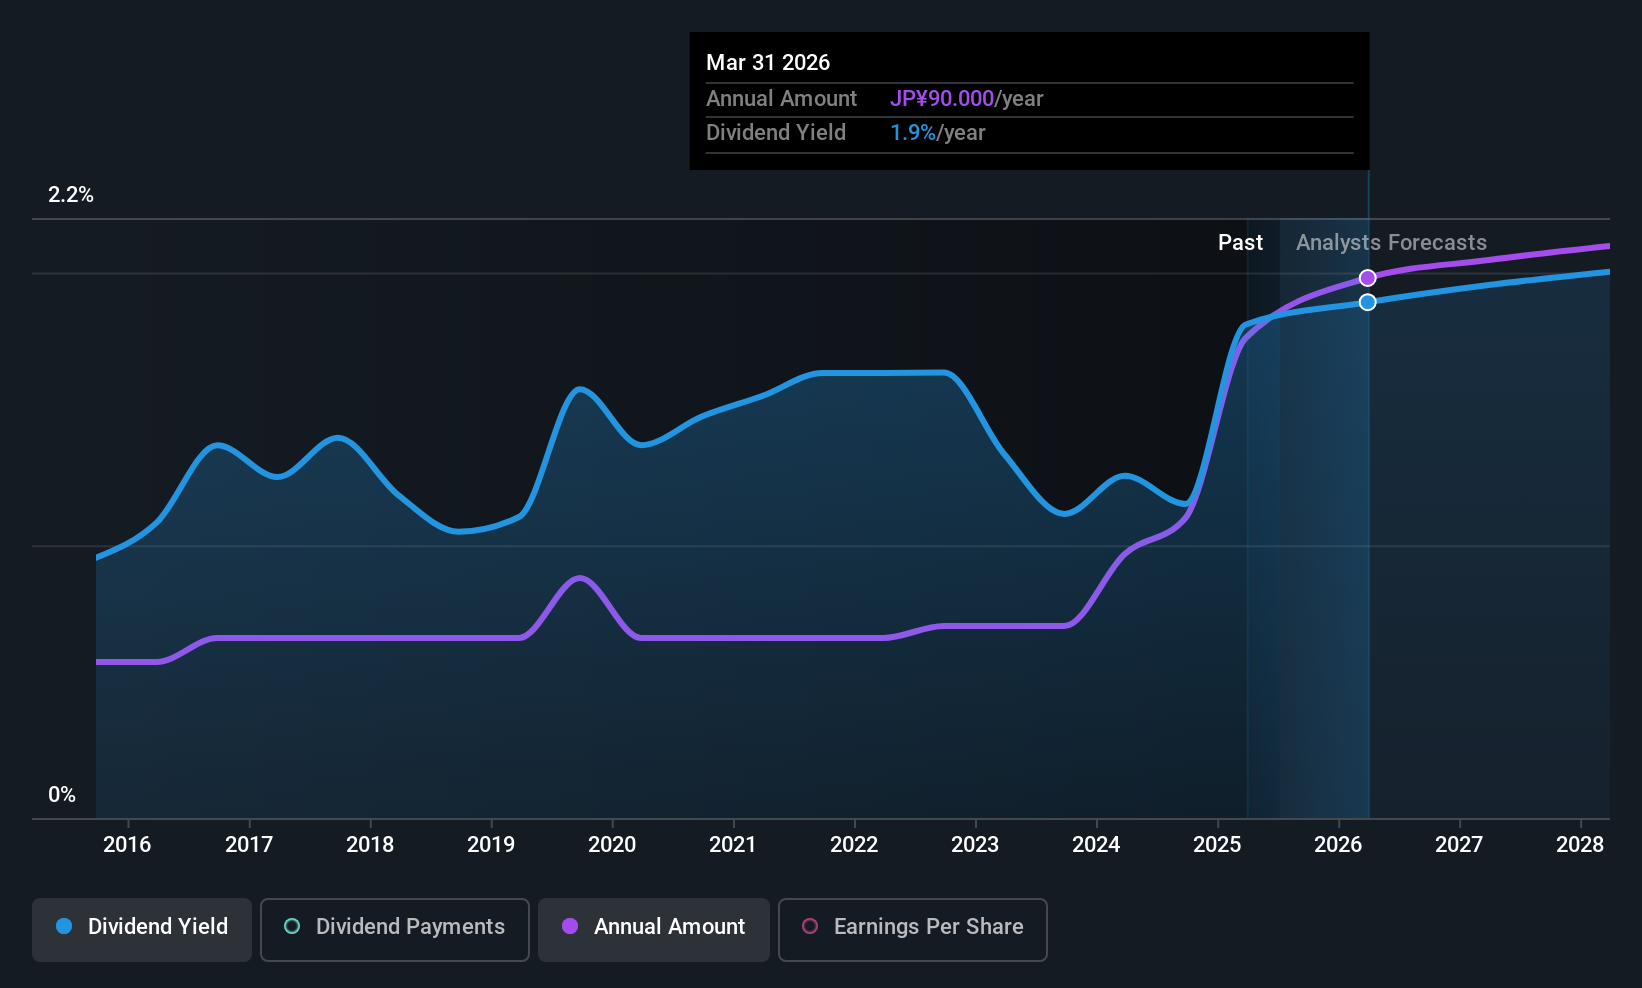Click the tooltip Annual Amount row label

781,99
